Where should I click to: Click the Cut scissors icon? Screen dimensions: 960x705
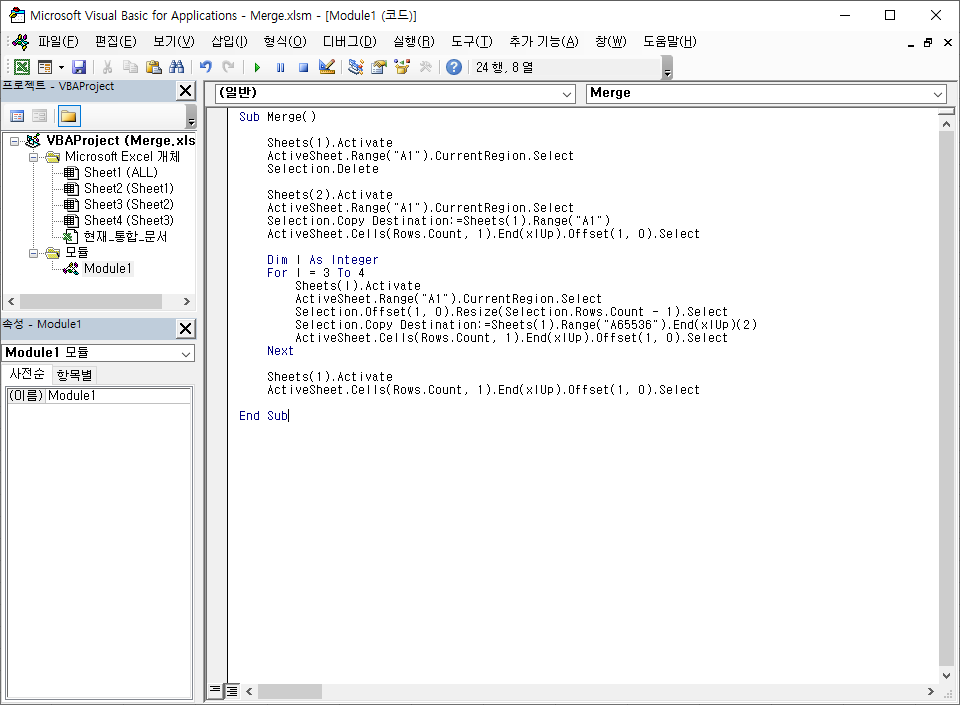tap(108, 67)
